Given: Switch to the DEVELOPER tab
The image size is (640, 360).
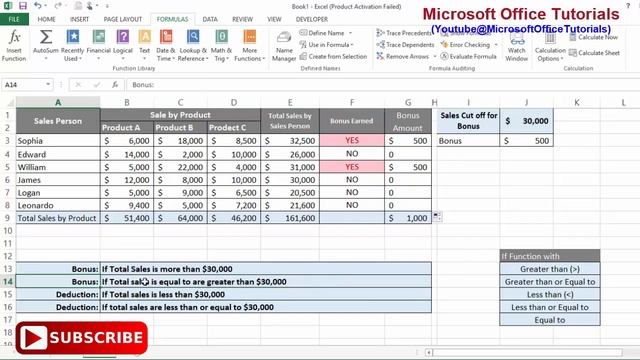Looking at the screenshot, I should click(311, 19).
